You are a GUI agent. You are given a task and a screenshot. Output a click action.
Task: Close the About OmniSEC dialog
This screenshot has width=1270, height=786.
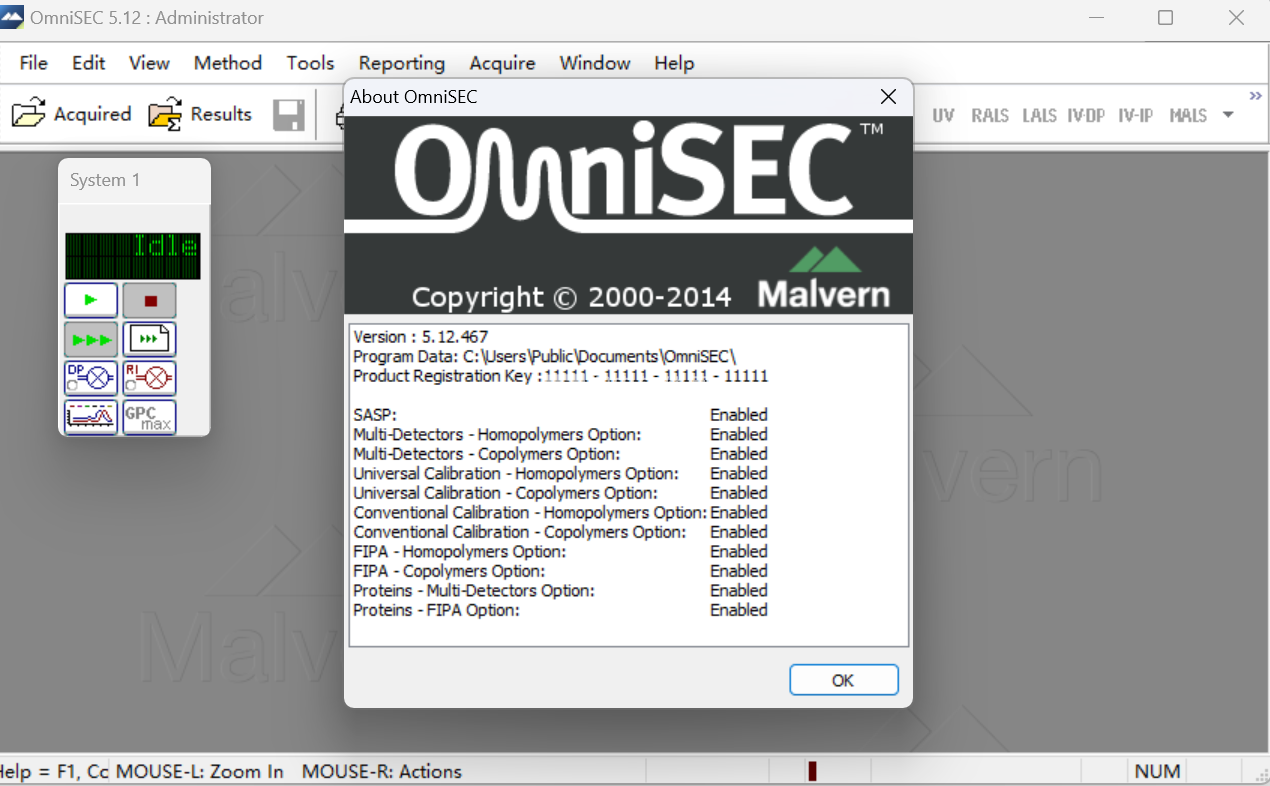(887, 97)
